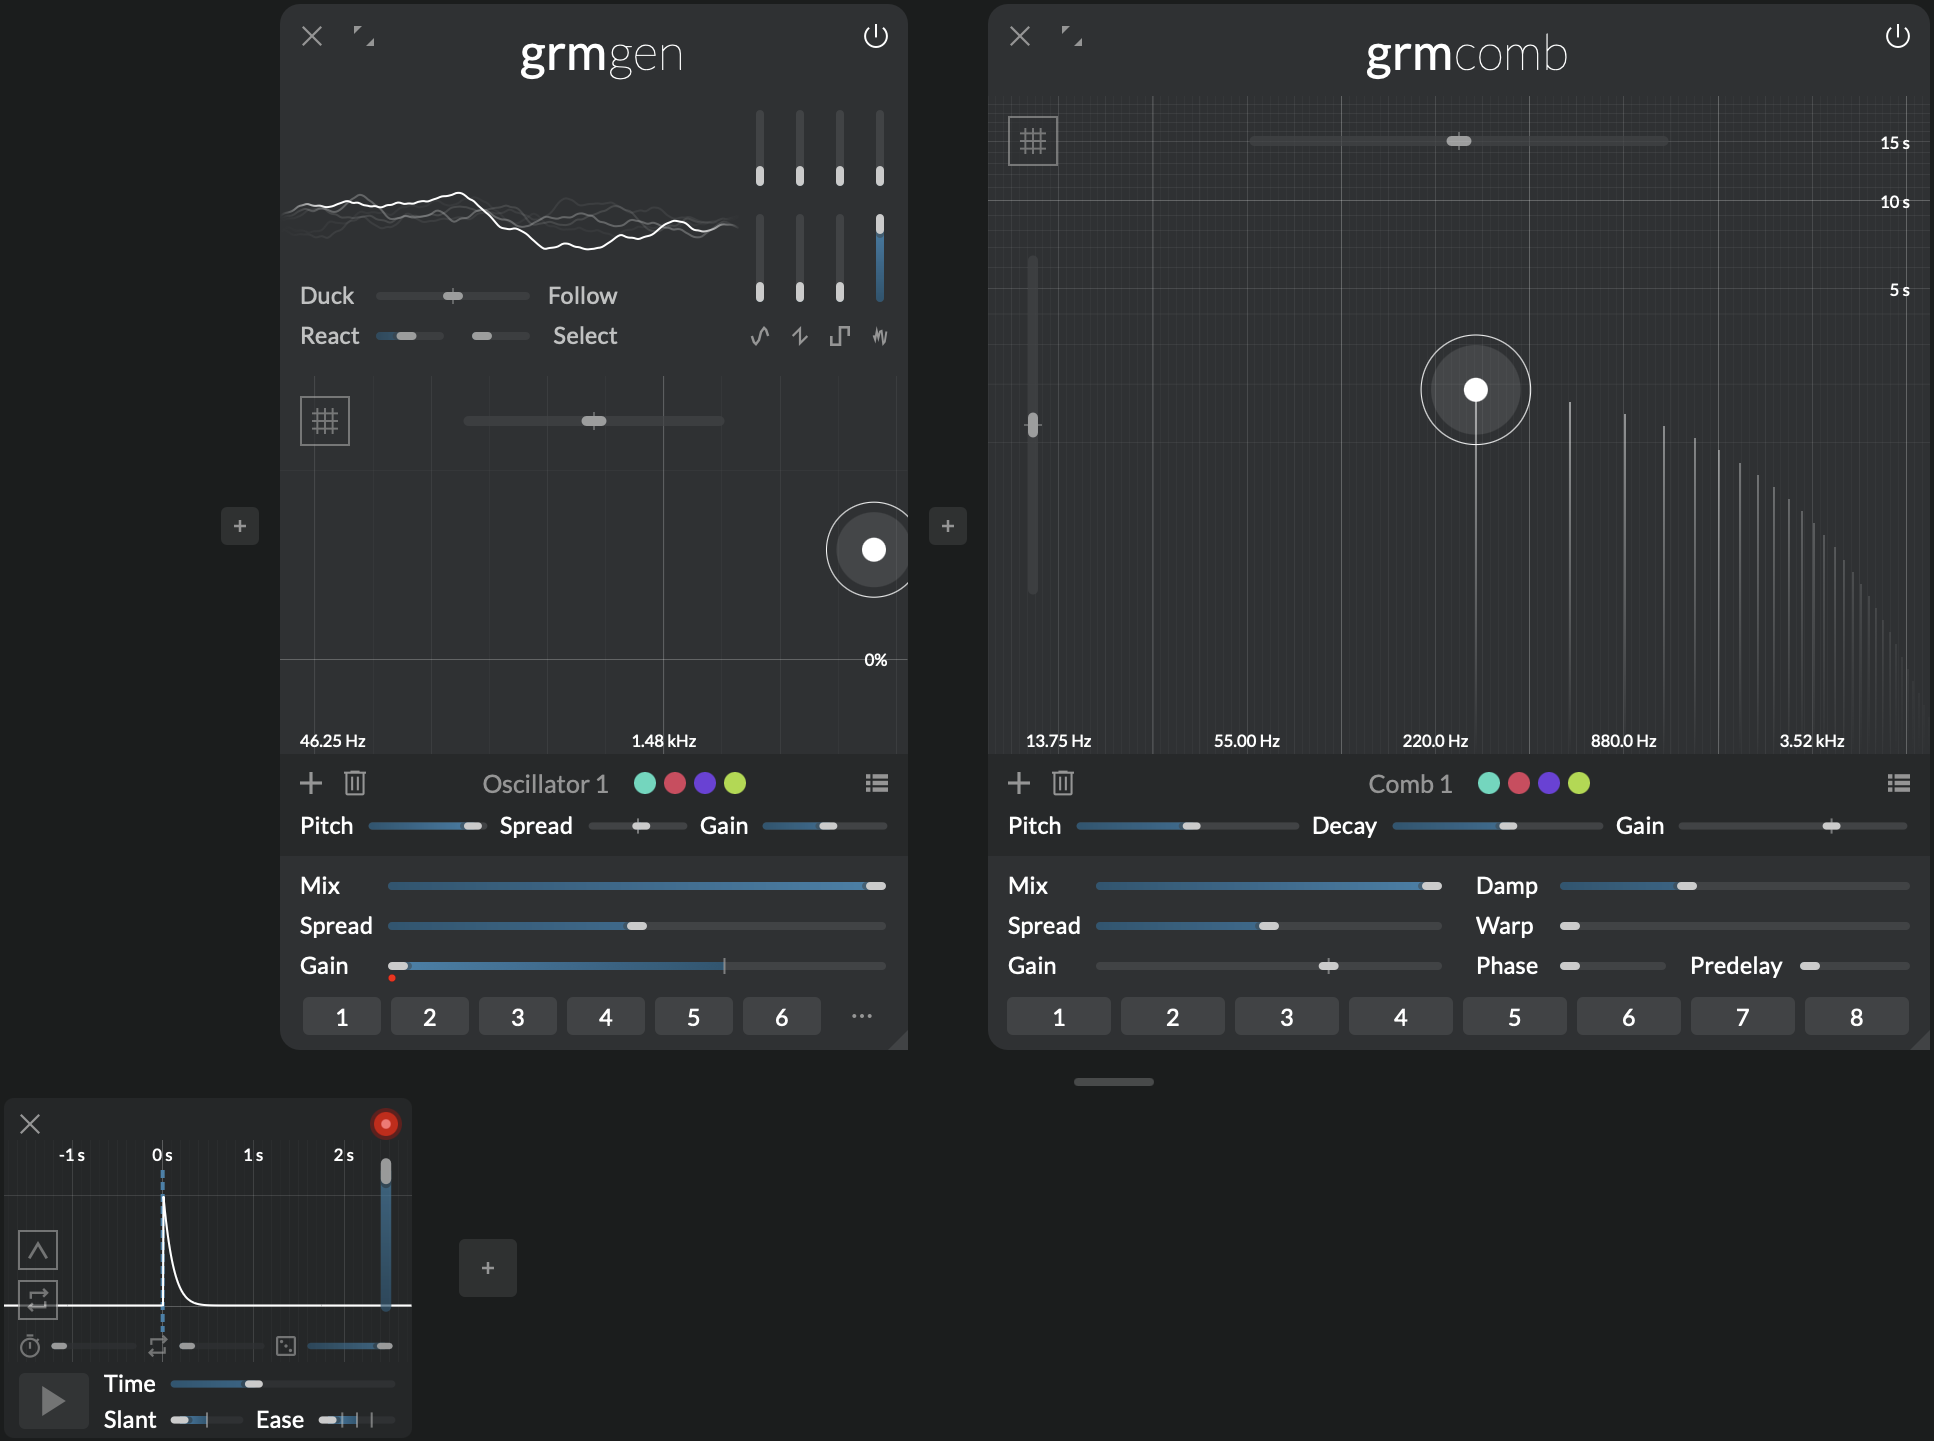1934x1441 pixels.
Task: Select preset 3 in grmgen
Action: click(517, 1017)
